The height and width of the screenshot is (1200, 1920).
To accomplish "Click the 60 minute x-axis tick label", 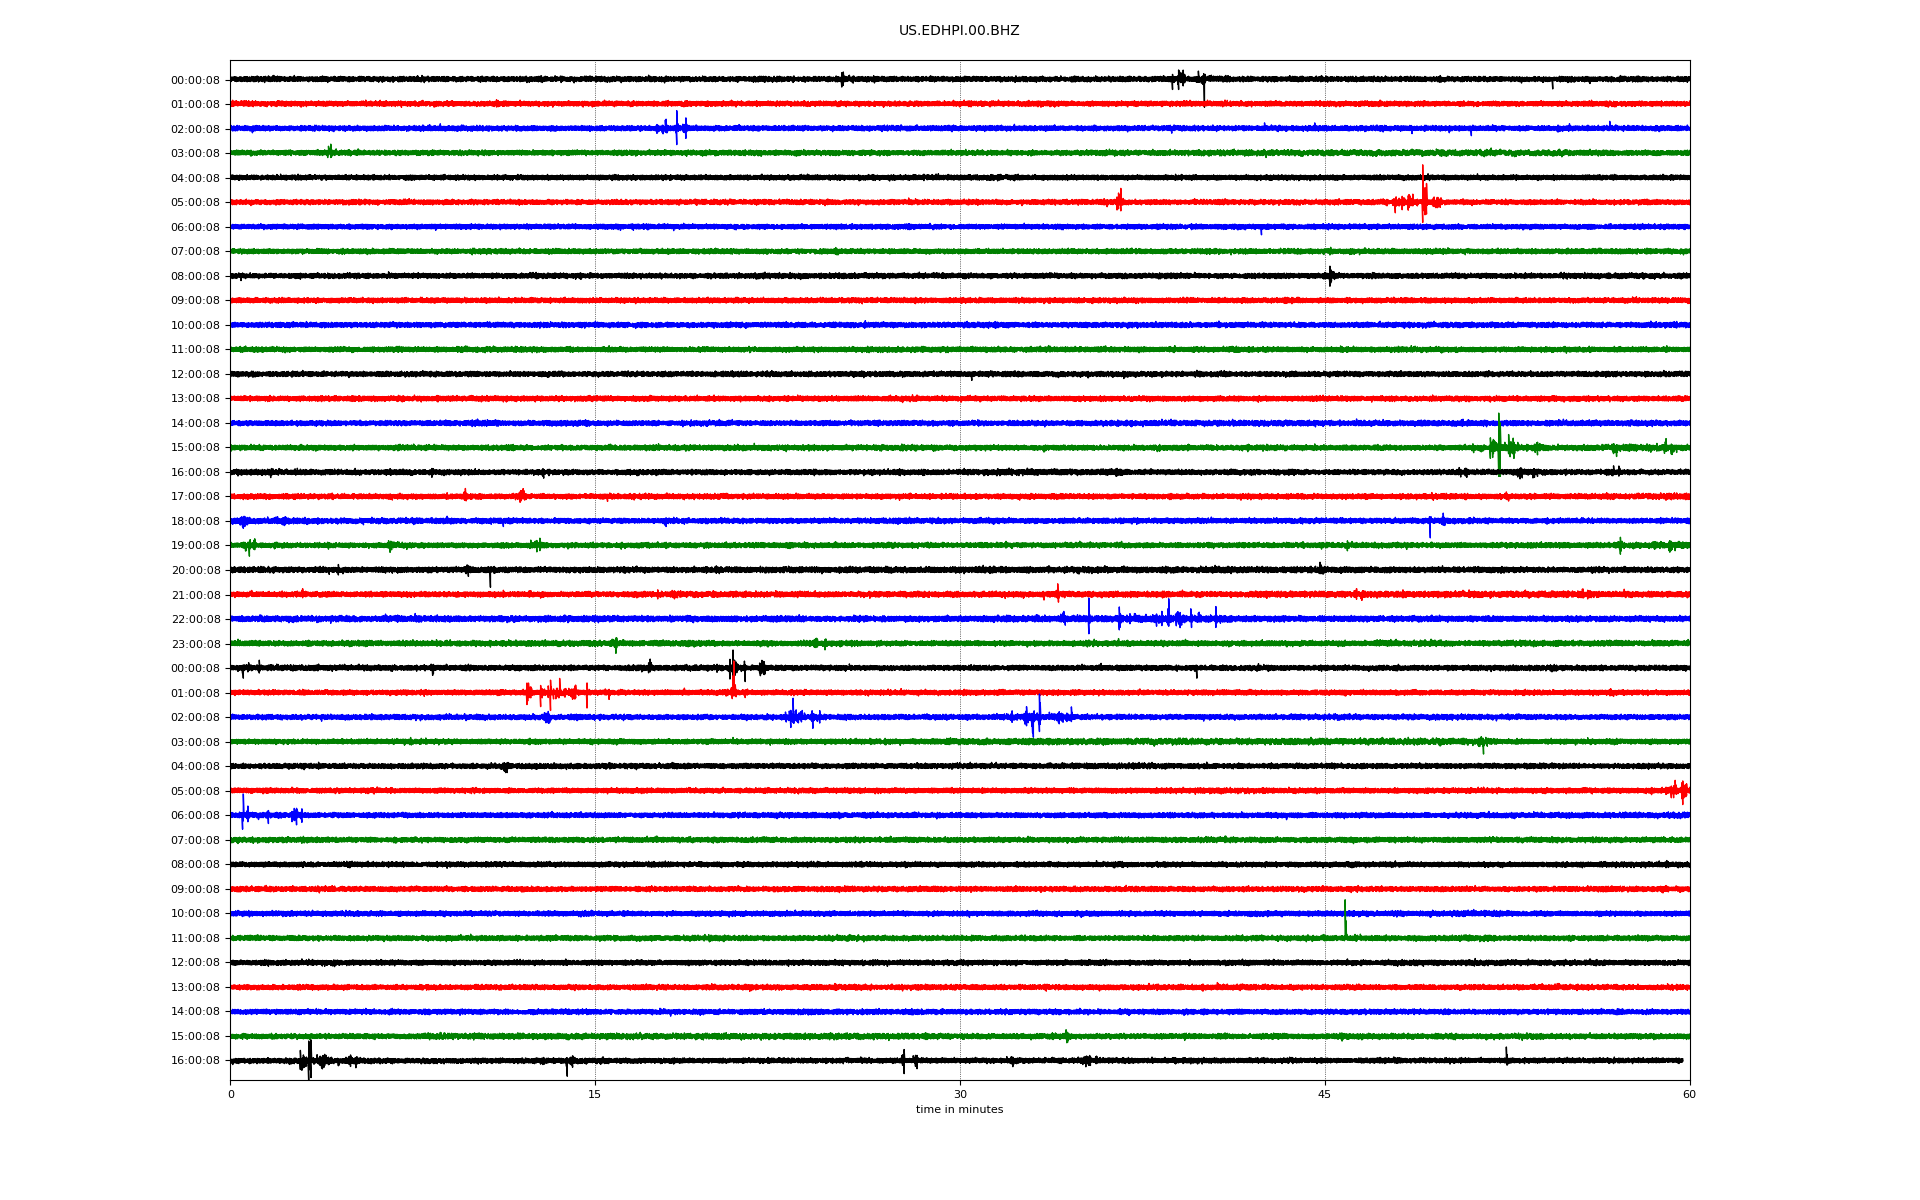I will tap(1688, 1094).
